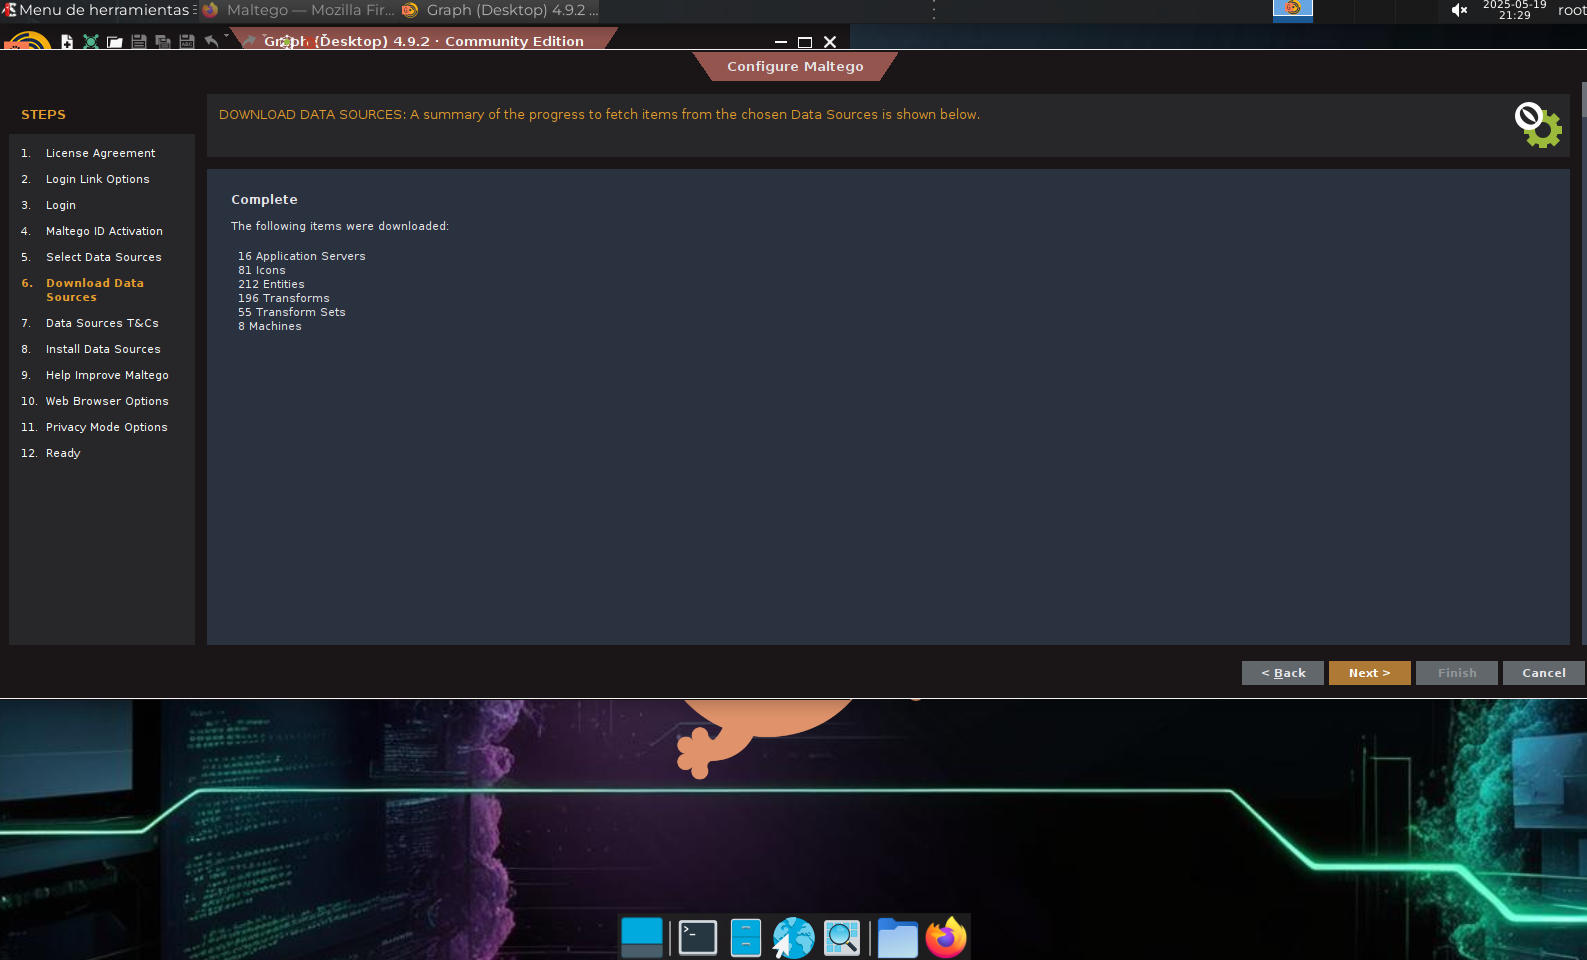Screen dimensions: 1587x960
Task: Click the date and time clock
Action: click(x=1514, y=10)
